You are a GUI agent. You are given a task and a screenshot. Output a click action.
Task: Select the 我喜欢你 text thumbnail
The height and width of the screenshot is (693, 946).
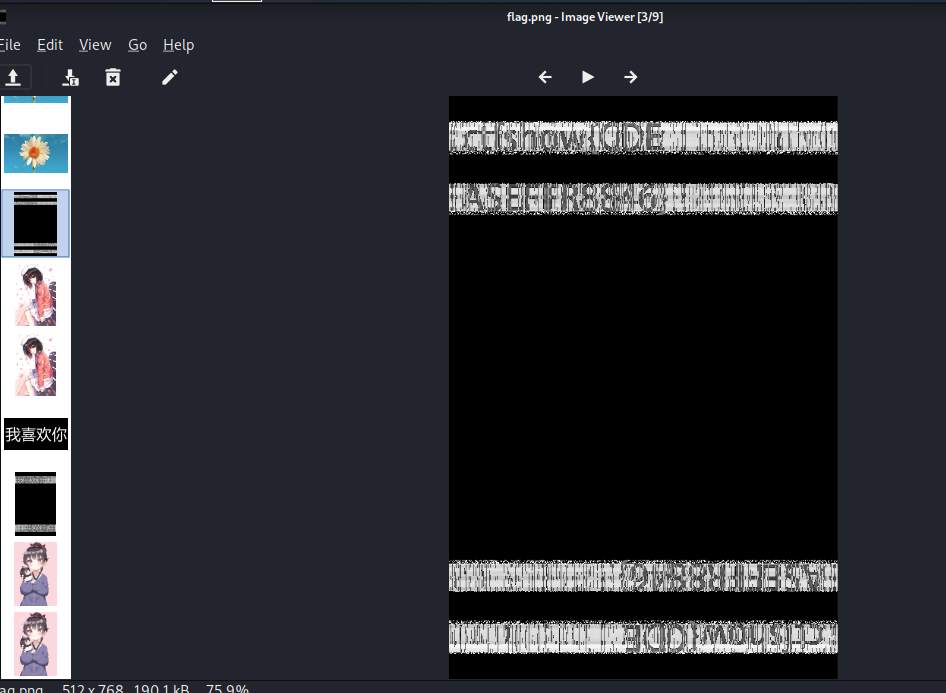click(36, 434)
